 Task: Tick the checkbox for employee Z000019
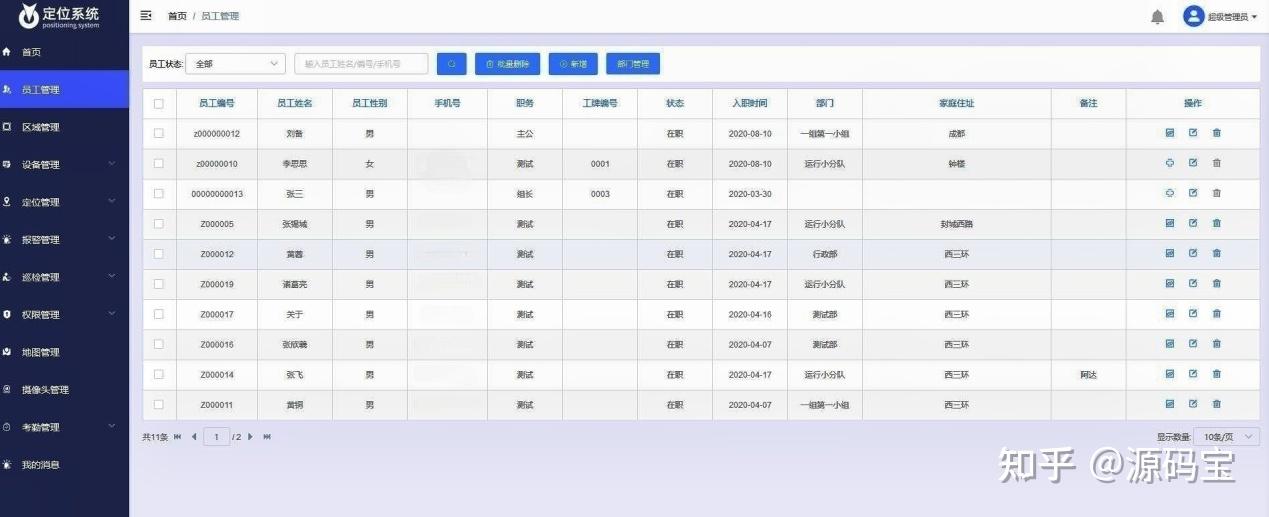pos(158,284)
